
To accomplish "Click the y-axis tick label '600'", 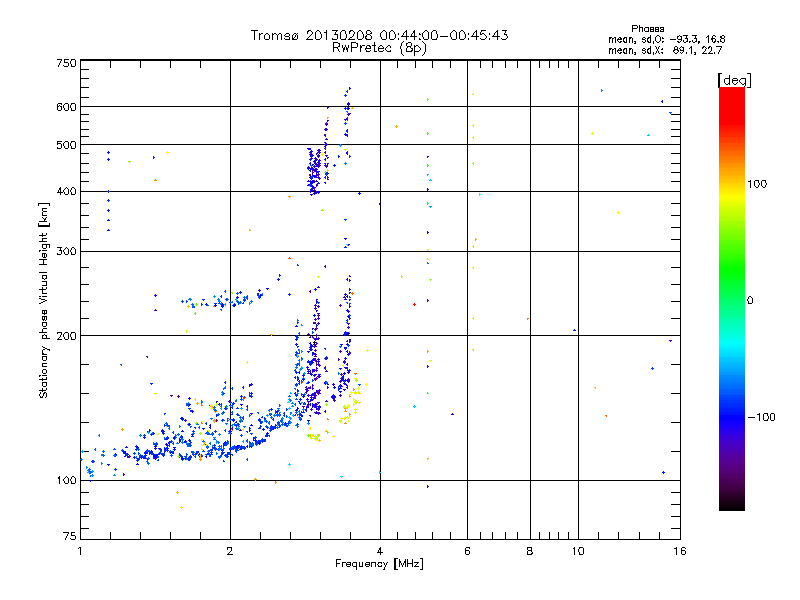I will [66, 107].
